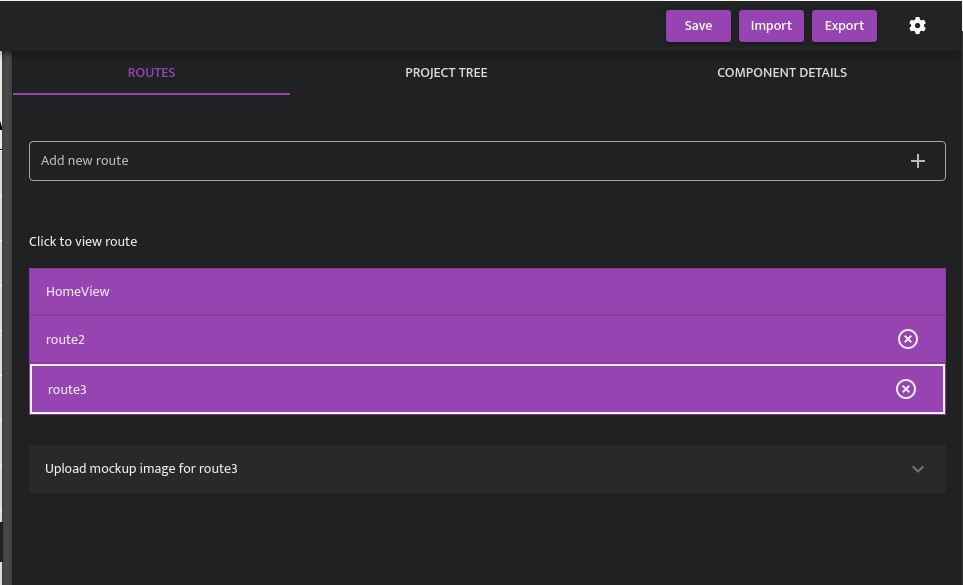Screen dimensions: 963x585
Task: Click the Export button
Action: click(844, 26)
